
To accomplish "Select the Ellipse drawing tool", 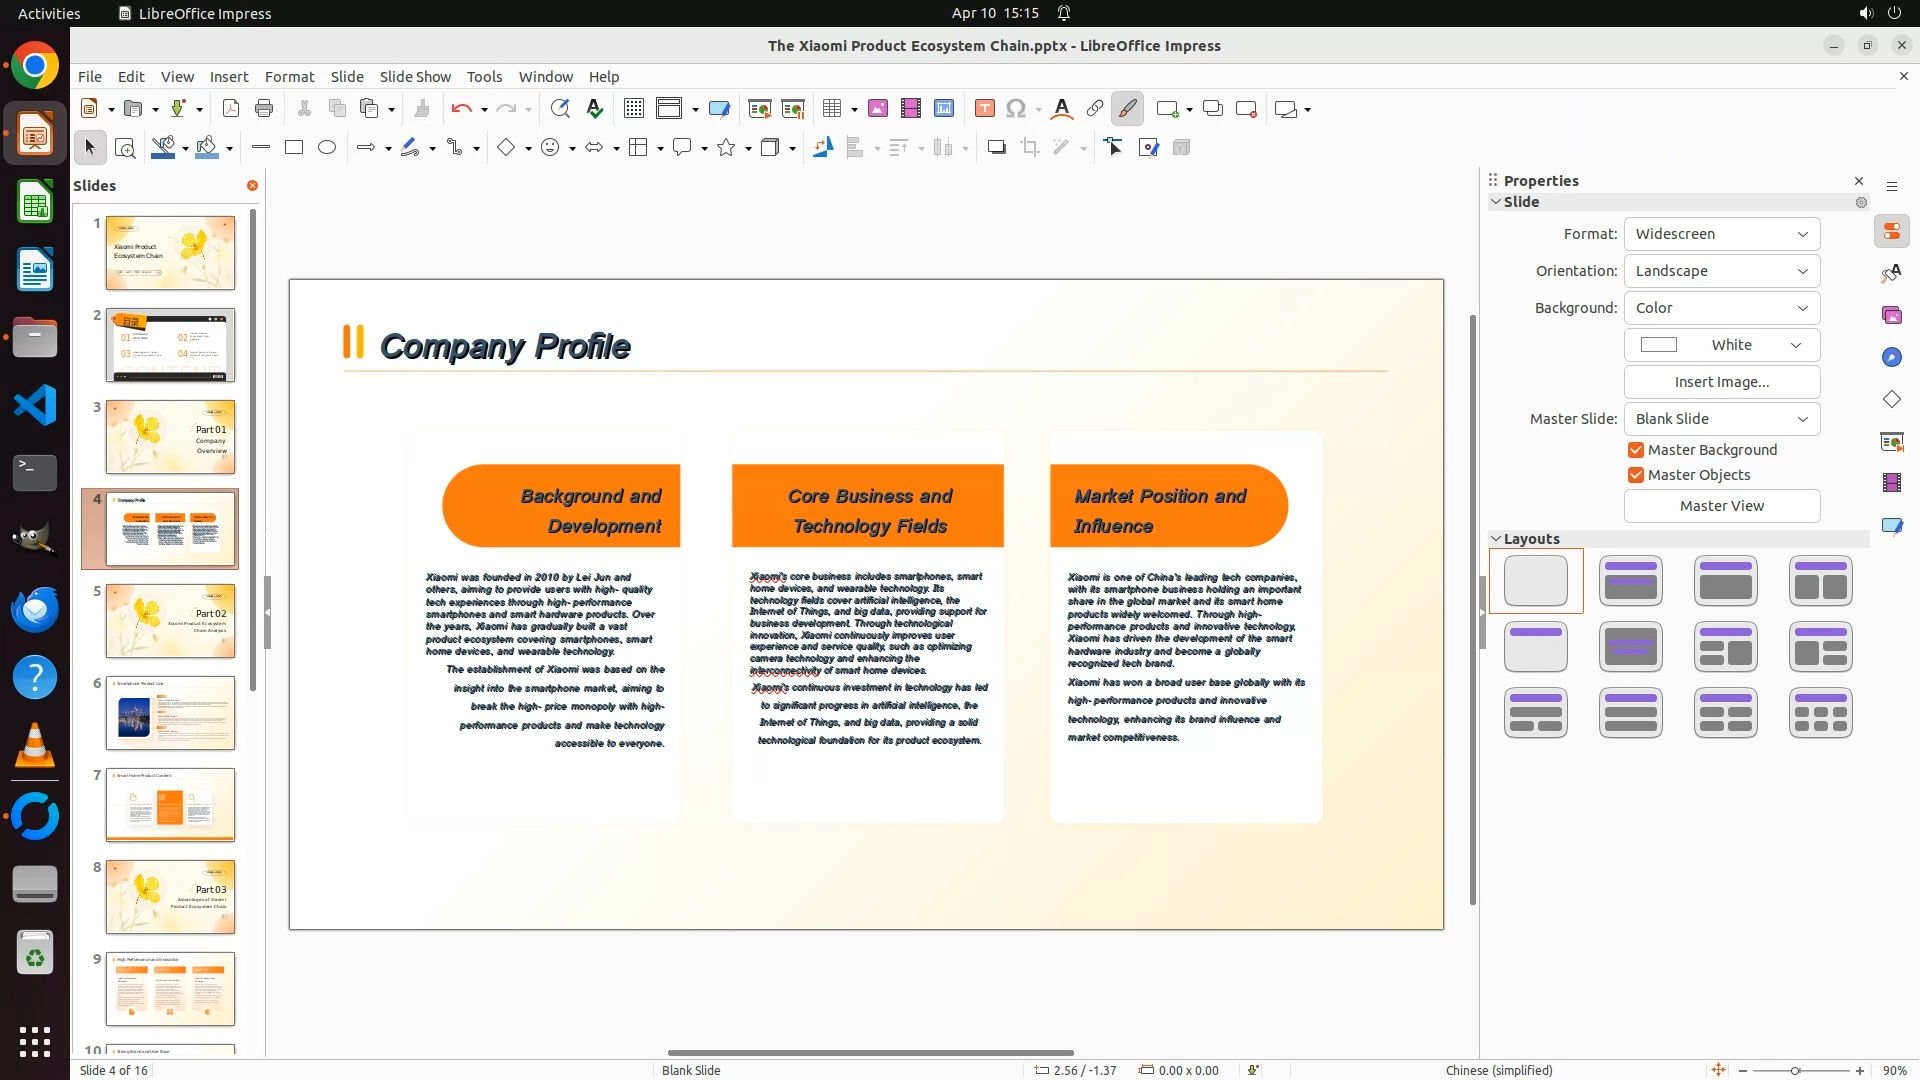I will click(327, 148).
